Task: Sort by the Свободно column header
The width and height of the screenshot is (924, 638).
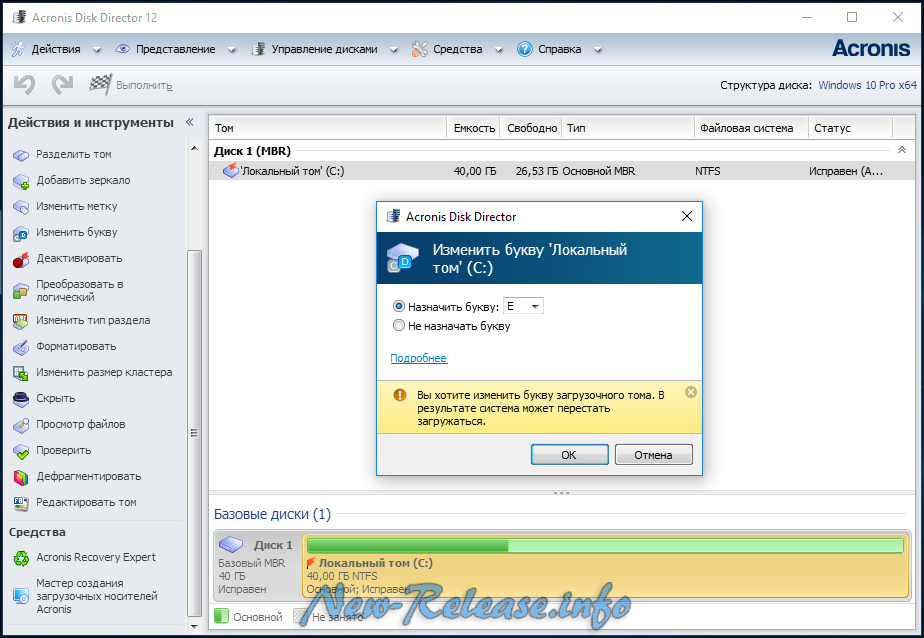Action: tap(530, 128)
